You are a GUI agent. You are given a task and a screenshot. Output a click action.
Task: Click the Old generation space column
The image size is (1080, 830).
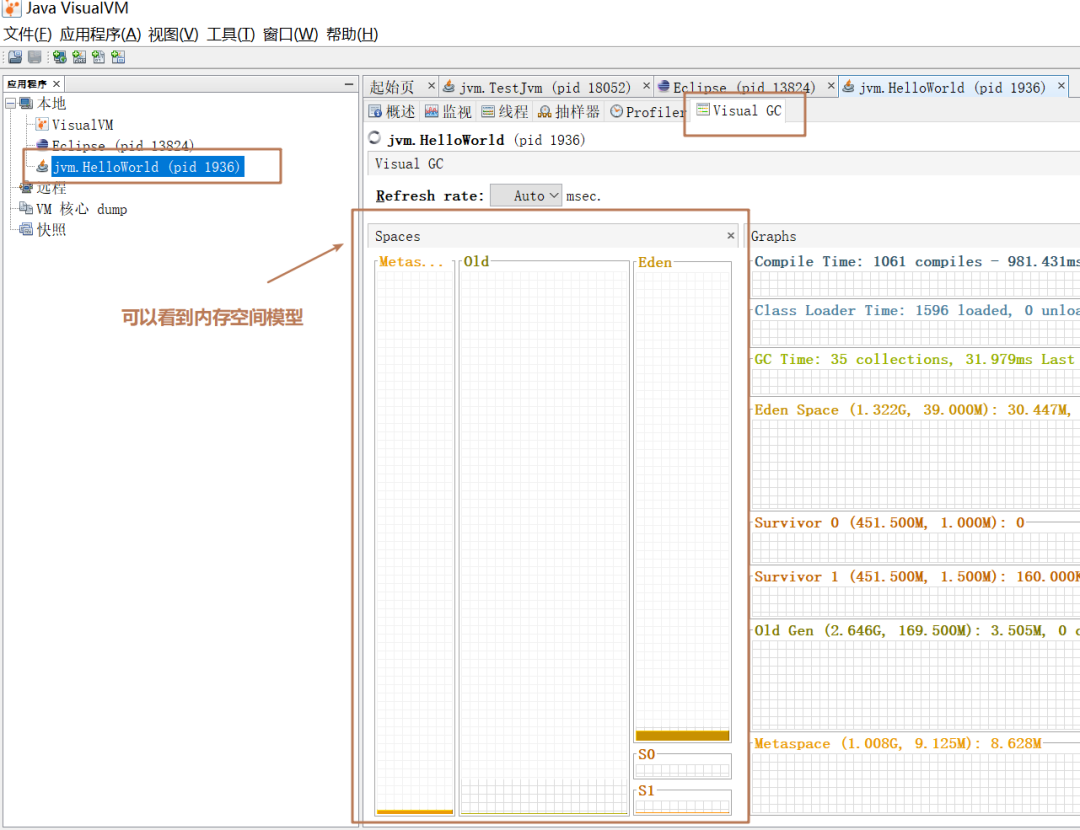(544, 537)
